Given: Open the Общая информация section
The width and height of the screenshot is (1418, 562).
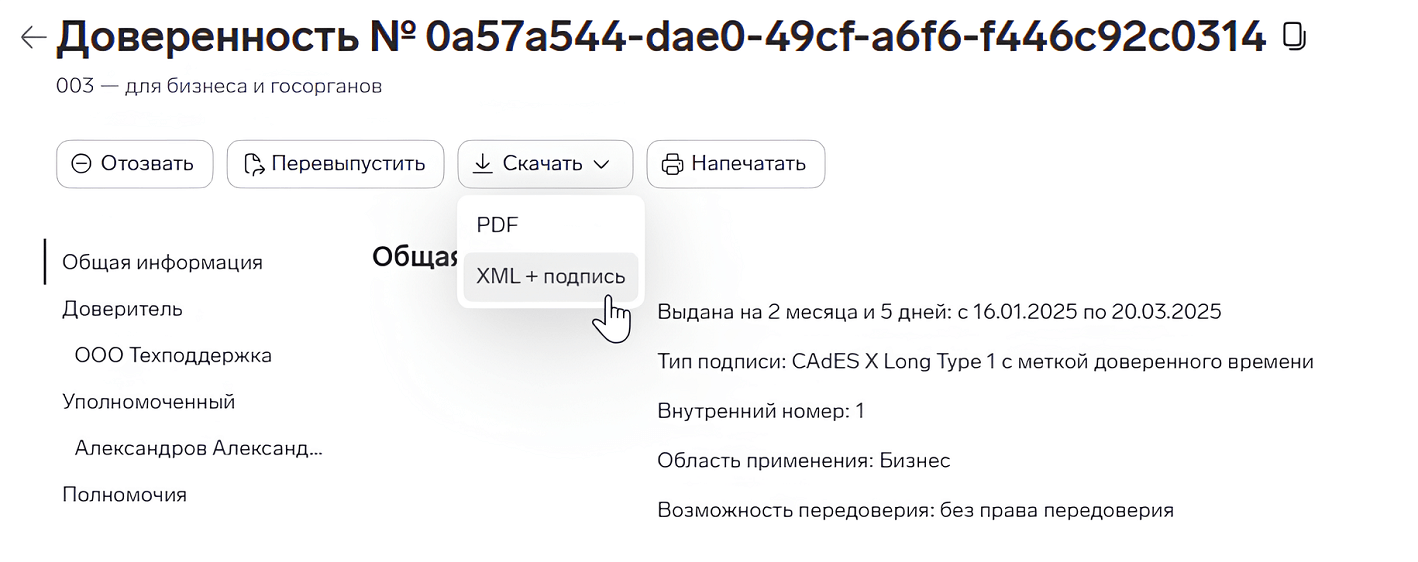Looking at the screenshot, I should coord(162,262).
